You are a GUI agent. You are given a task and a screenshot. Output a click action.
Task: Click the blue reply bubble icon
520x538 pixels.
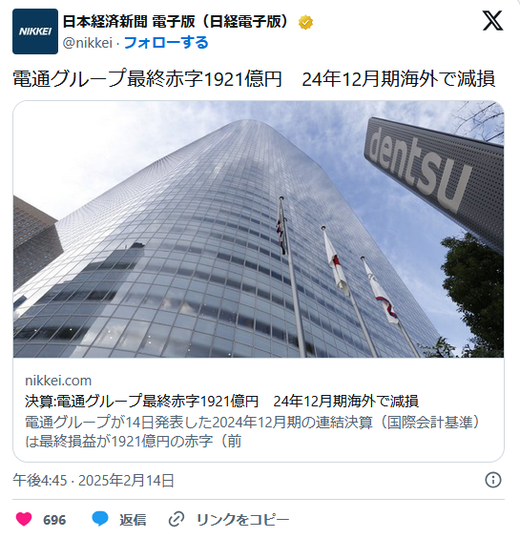100,519
